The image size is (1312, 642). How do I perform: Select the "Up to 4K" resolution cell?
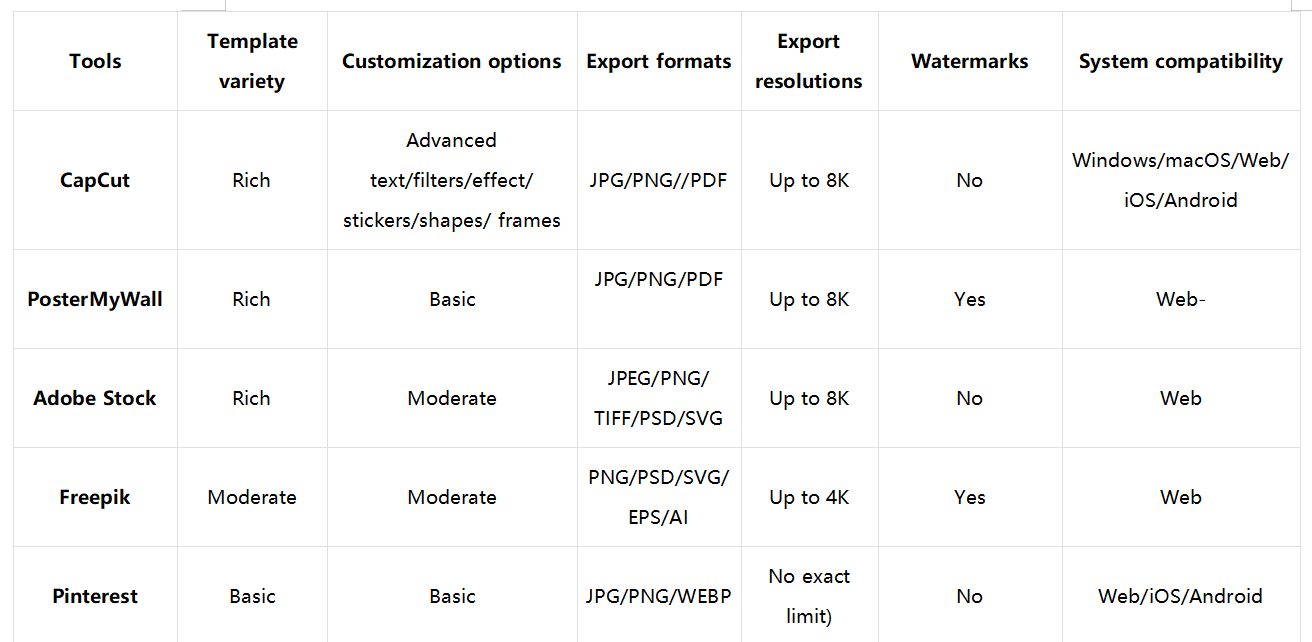point(808,497)
